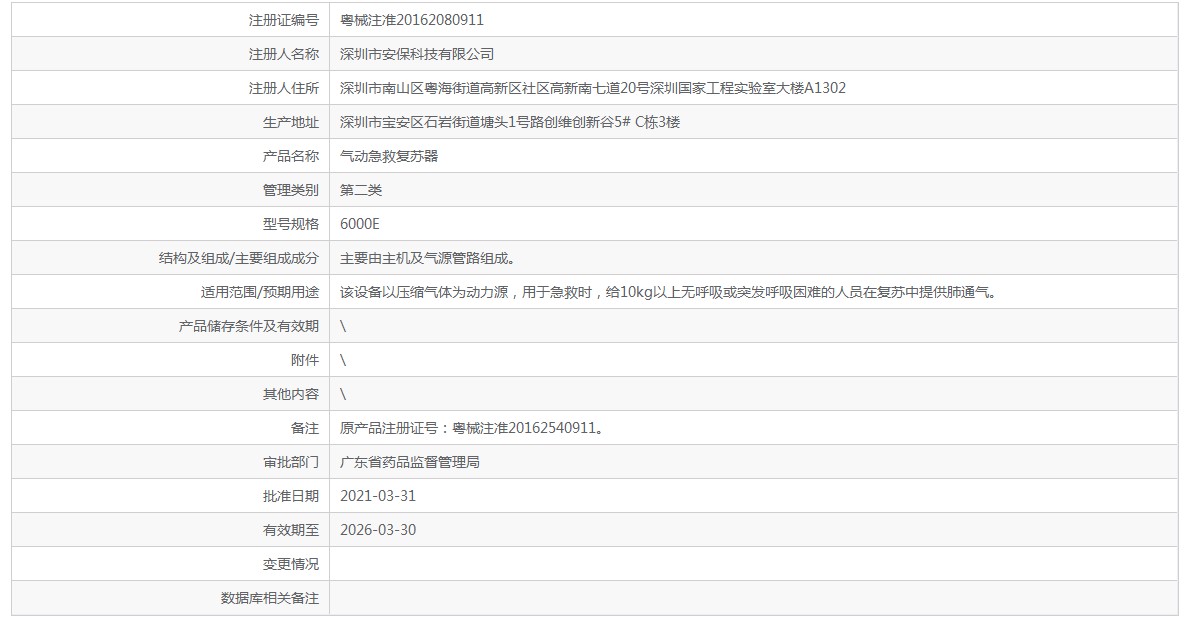Select registration number 粤械注准20162080911
The width and height of the screenshot is (1193, 623).
(412, 21)
